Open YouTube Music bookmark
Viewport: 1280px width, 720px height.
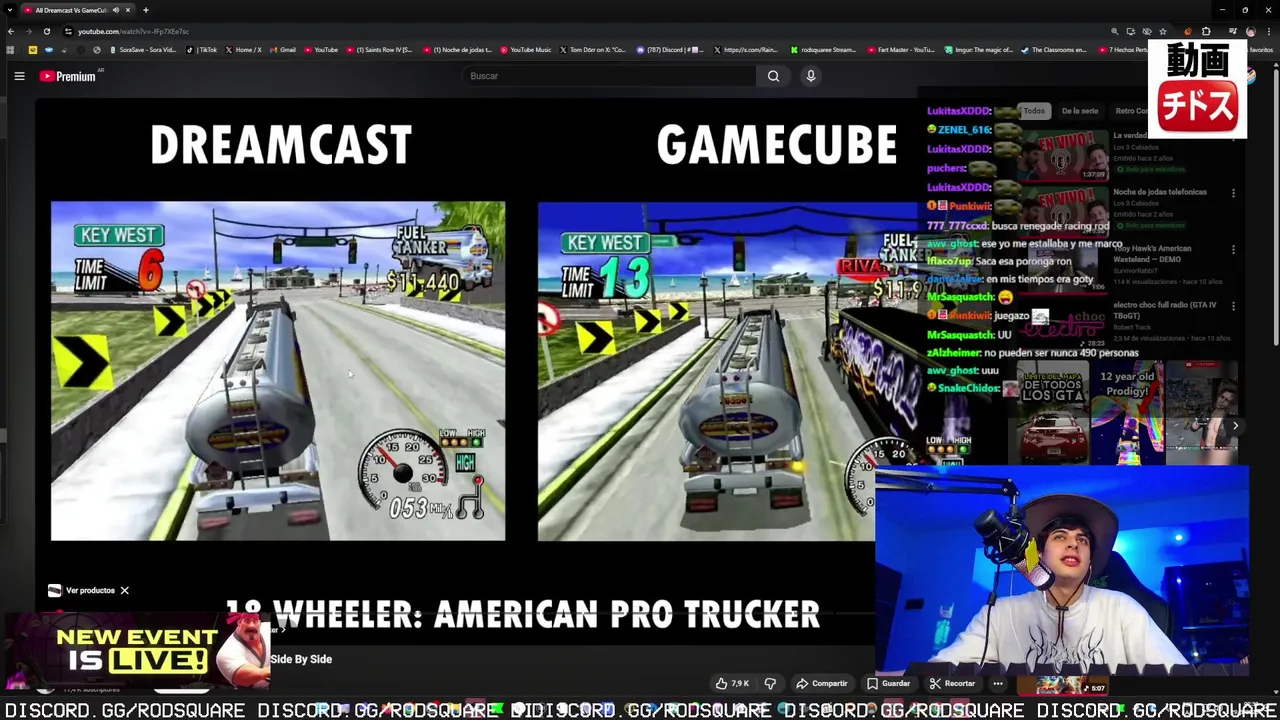pyautogui.click(x=526, y=49)
